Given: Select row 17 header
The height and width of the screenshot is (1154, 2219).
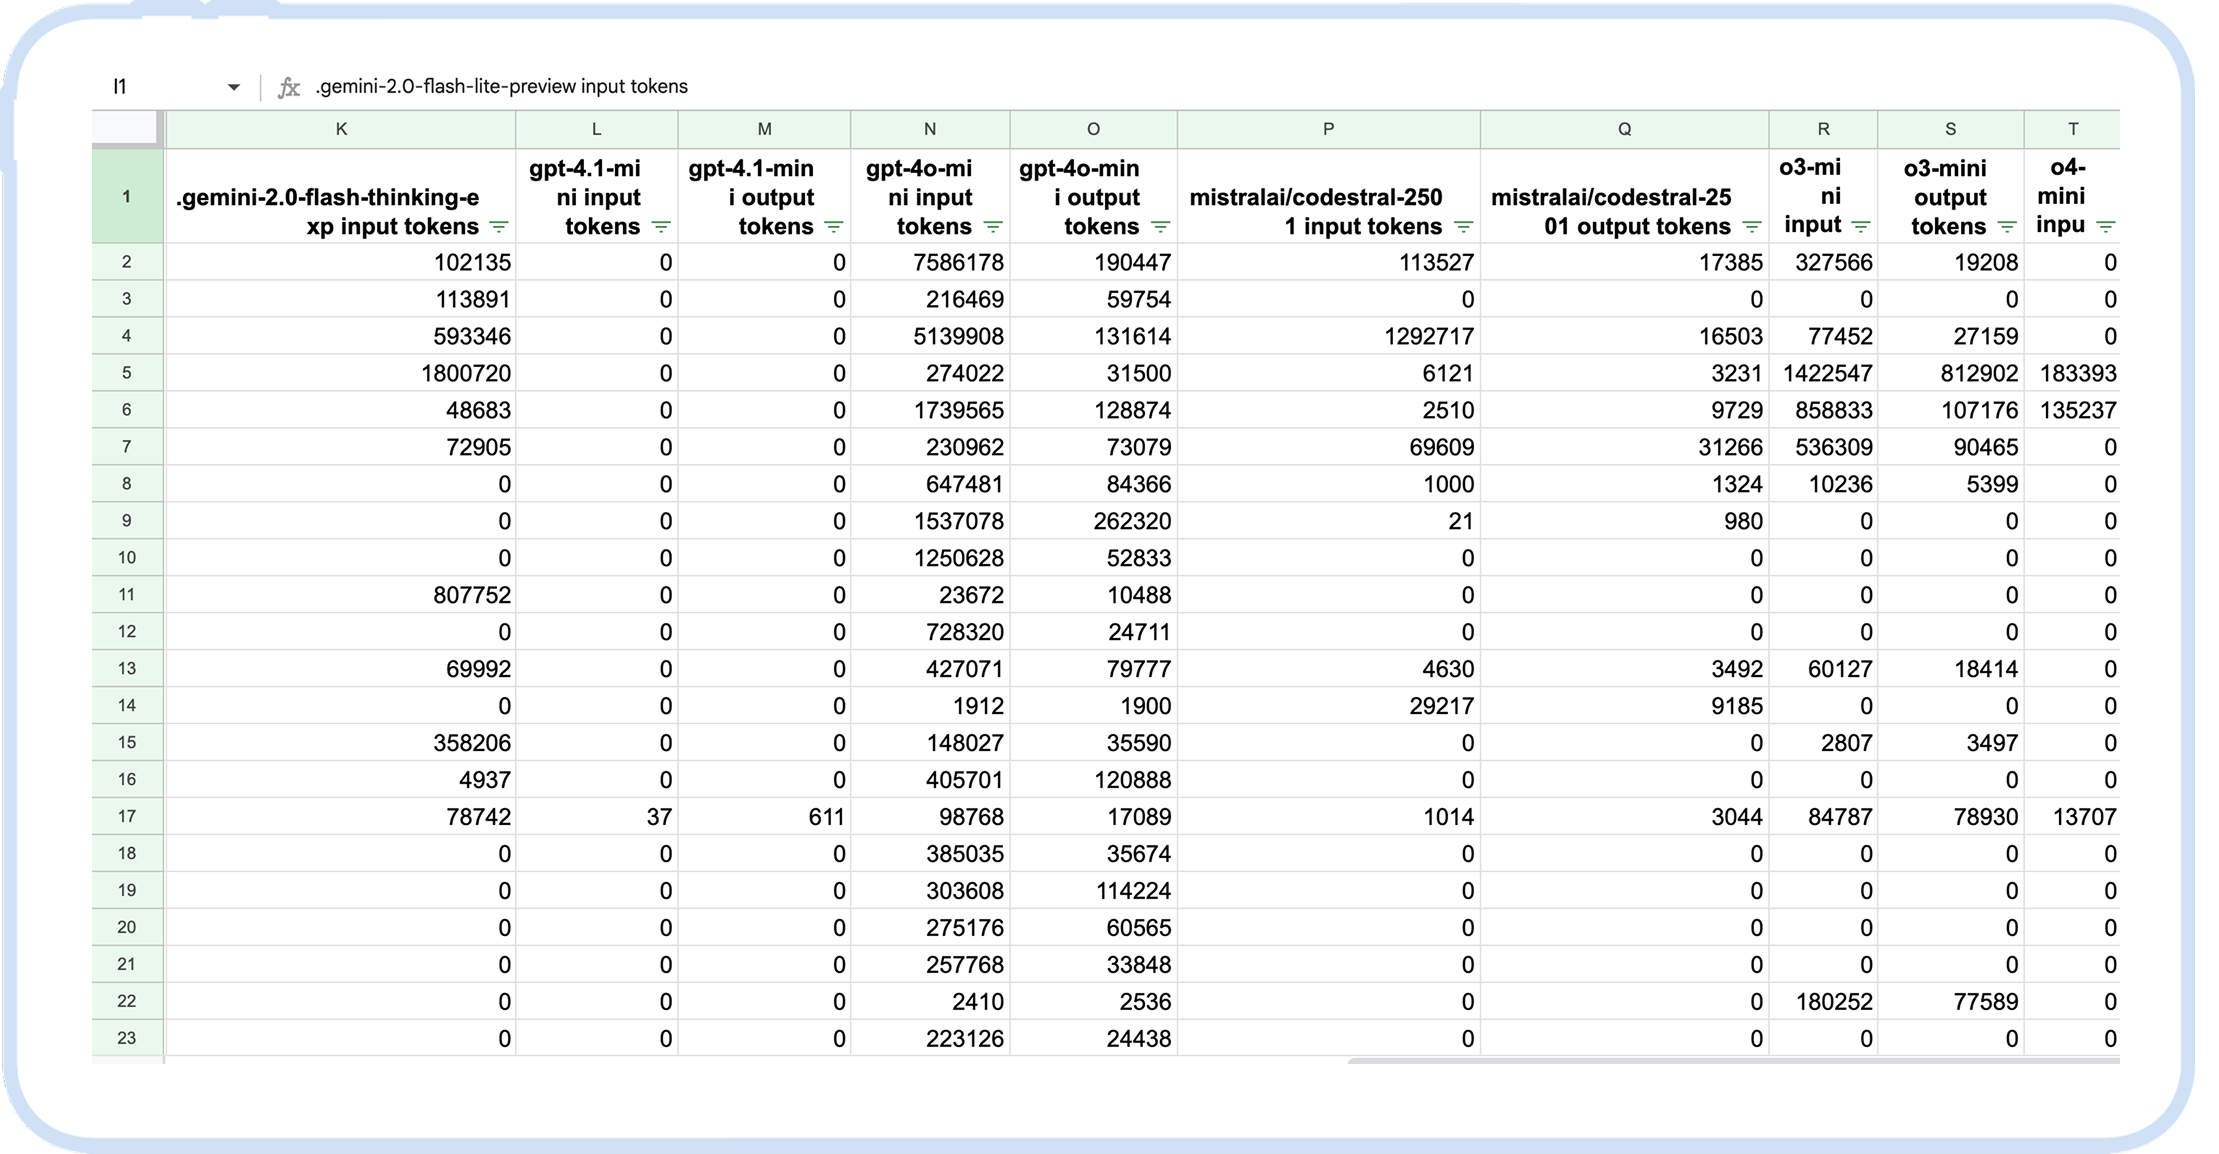Looking at the screenshot, I should pyautogui.click(x=127, y=816).
